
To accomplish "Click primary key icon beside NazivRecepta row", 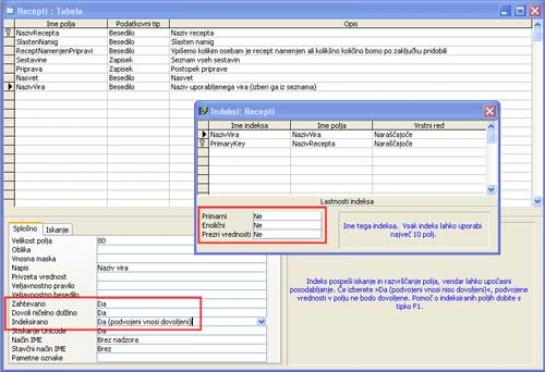I will point(9,33).
